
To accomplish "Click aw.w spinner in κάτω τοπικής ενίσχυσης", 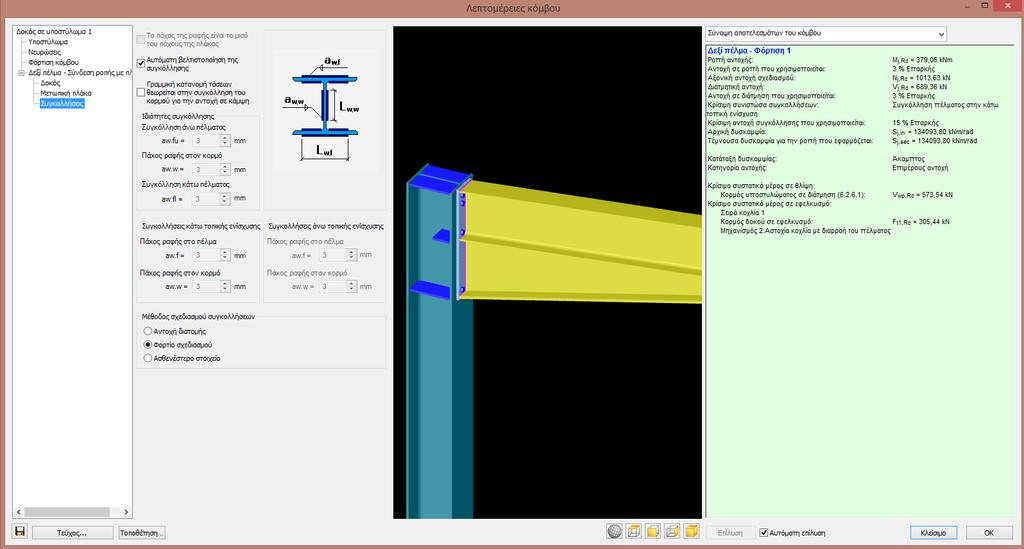I will tap(225, 287).
